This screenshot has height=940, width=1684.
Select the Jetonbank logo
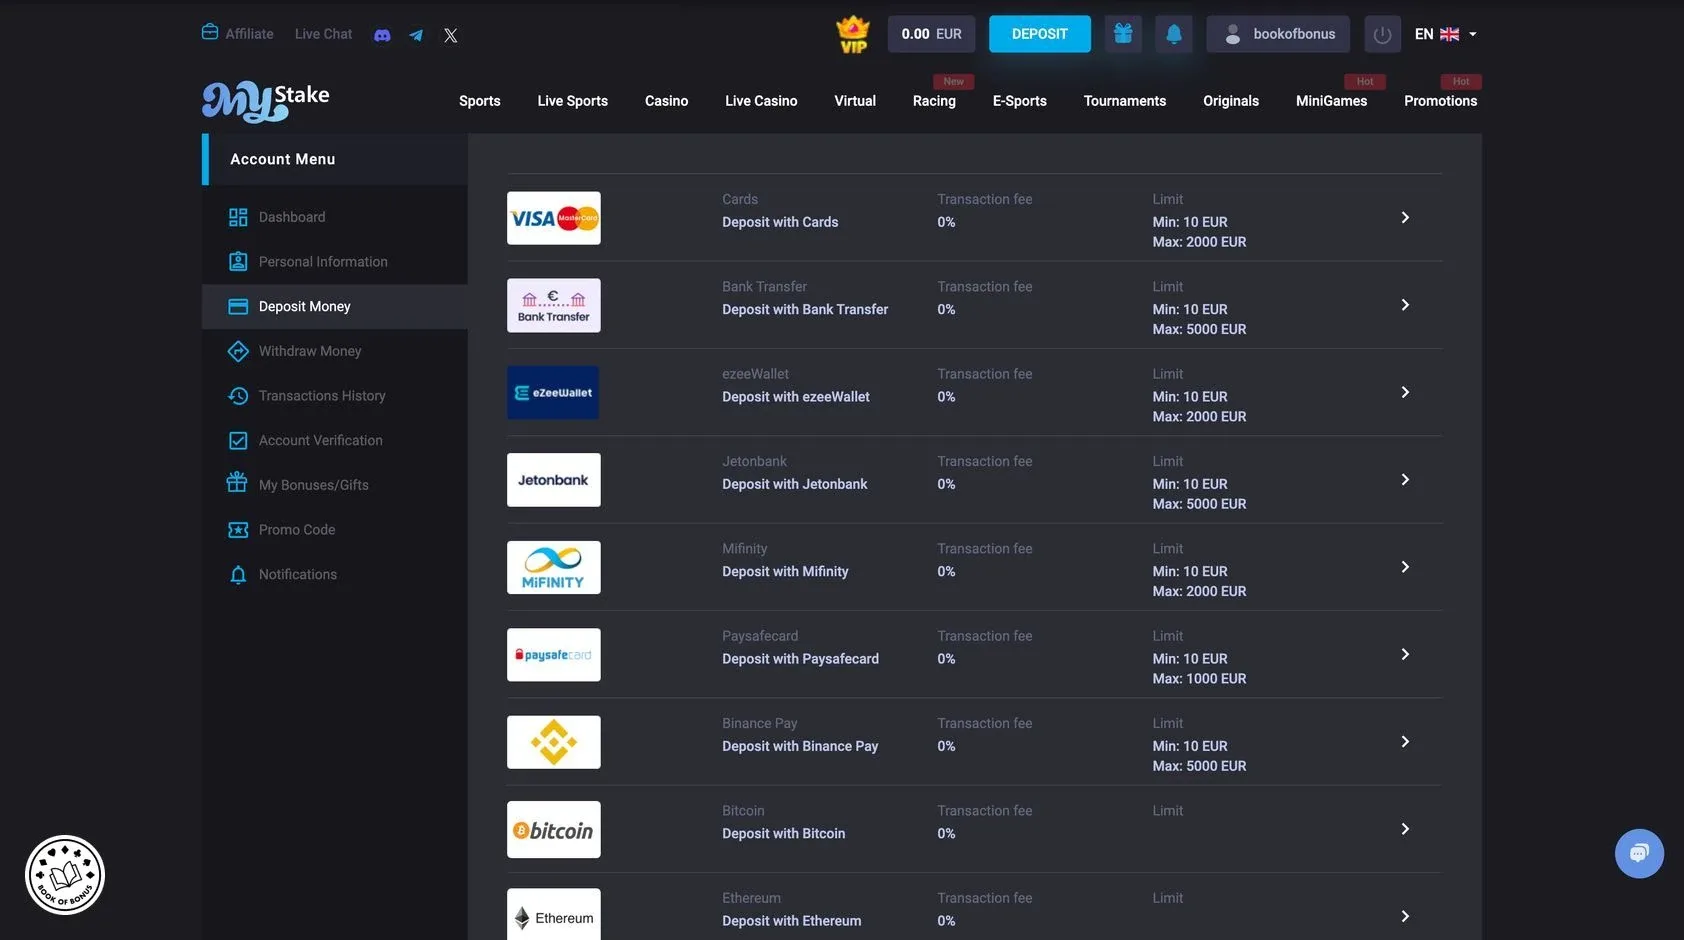tap(554, 480)
